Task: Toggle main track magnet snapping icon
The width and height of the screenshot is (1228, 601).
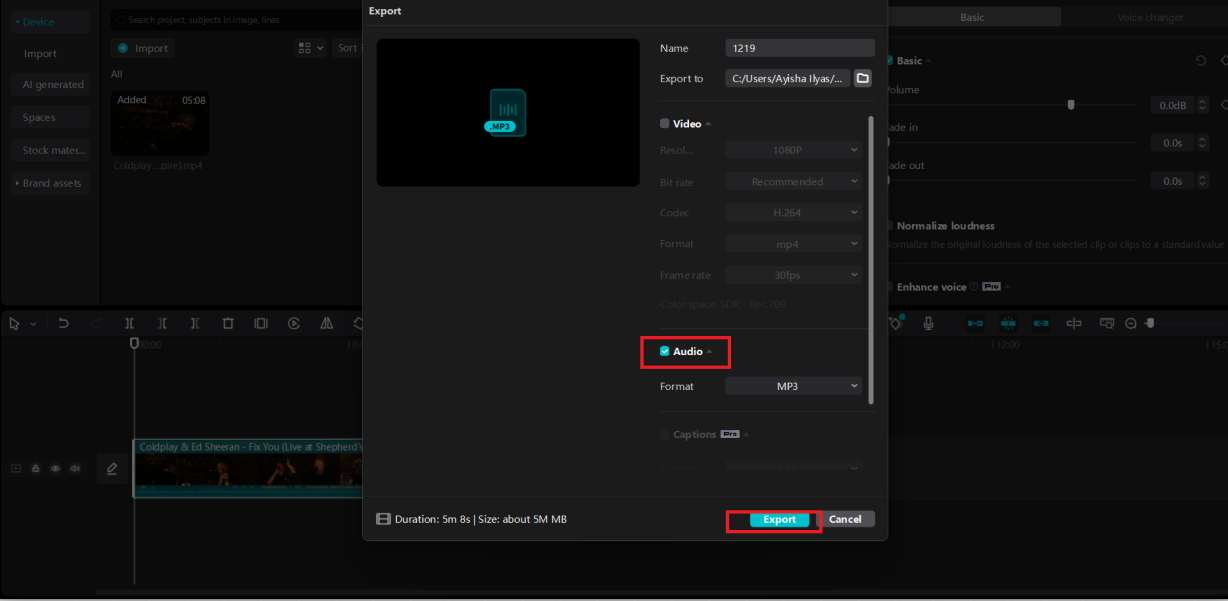Action: click(x=975, y=323)
